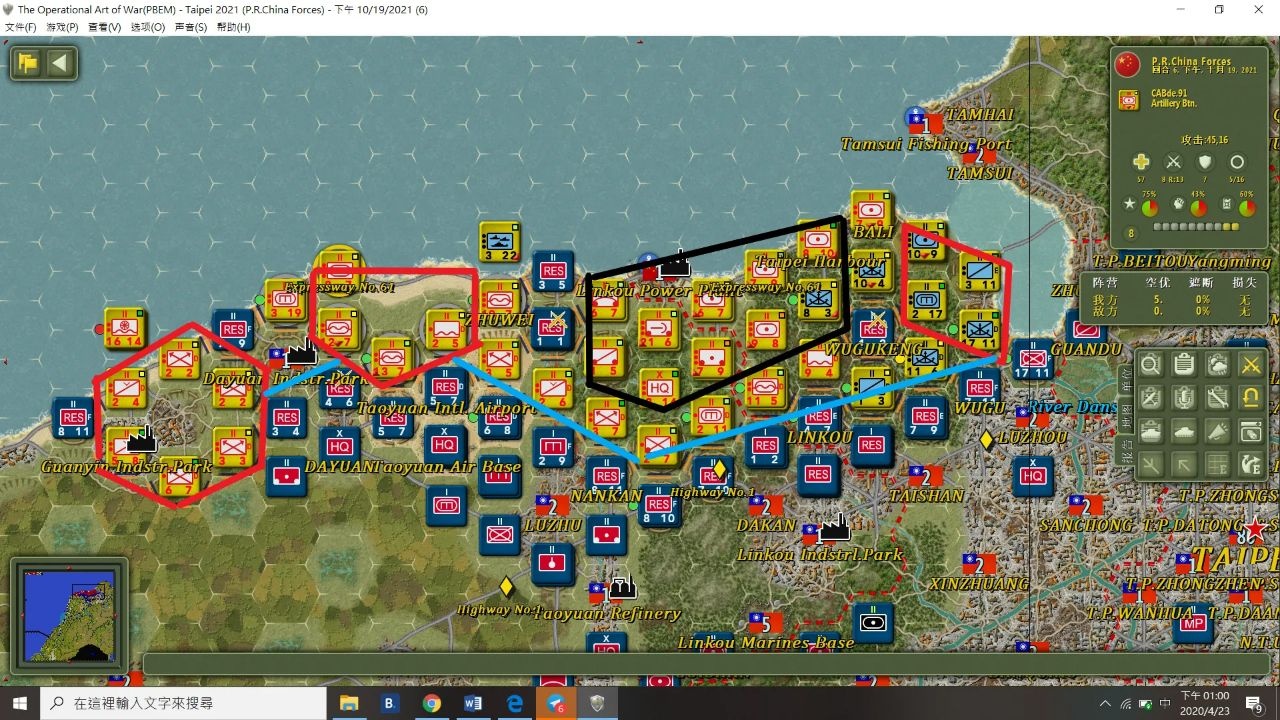Screen dimensions: 1280x720
Task: Click the yellow crossed swords icon
Action: coord(1250,365)
